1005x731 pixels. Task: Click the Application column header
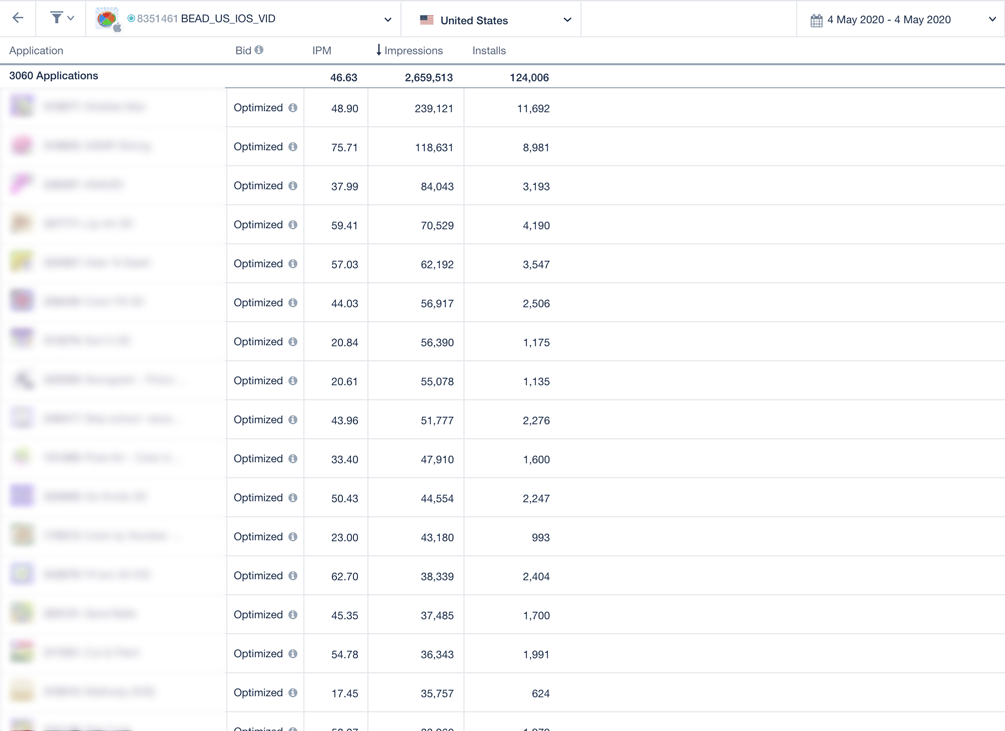36,51
